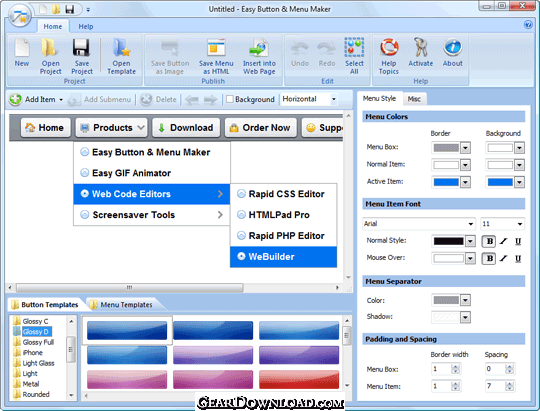Open font size 11 dropdown
The image size is (540, 411).
520,224
